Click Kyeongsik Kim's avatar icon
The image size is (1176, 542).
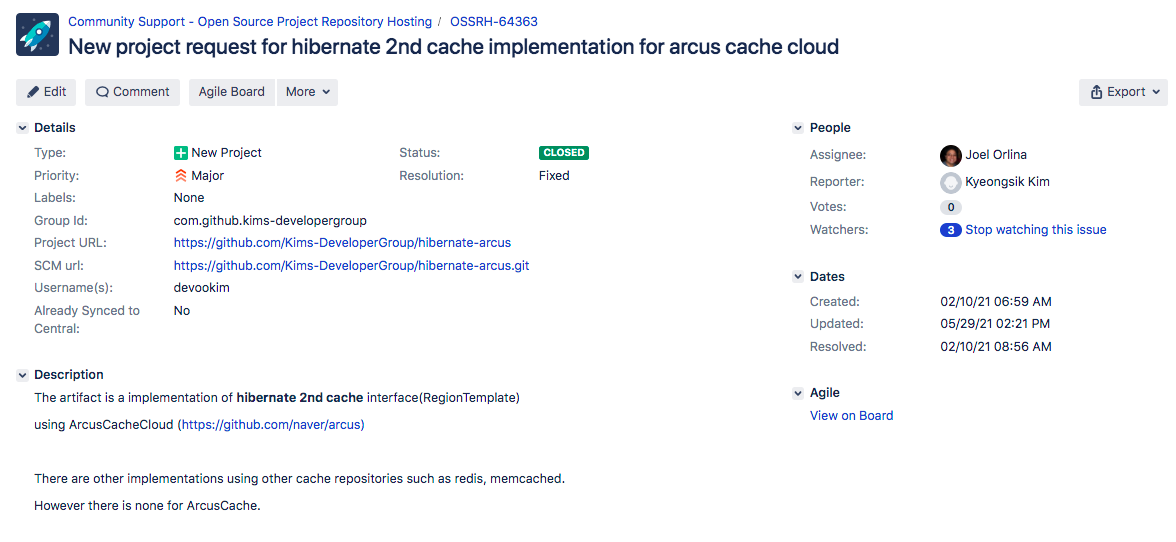tap(950, 182)
